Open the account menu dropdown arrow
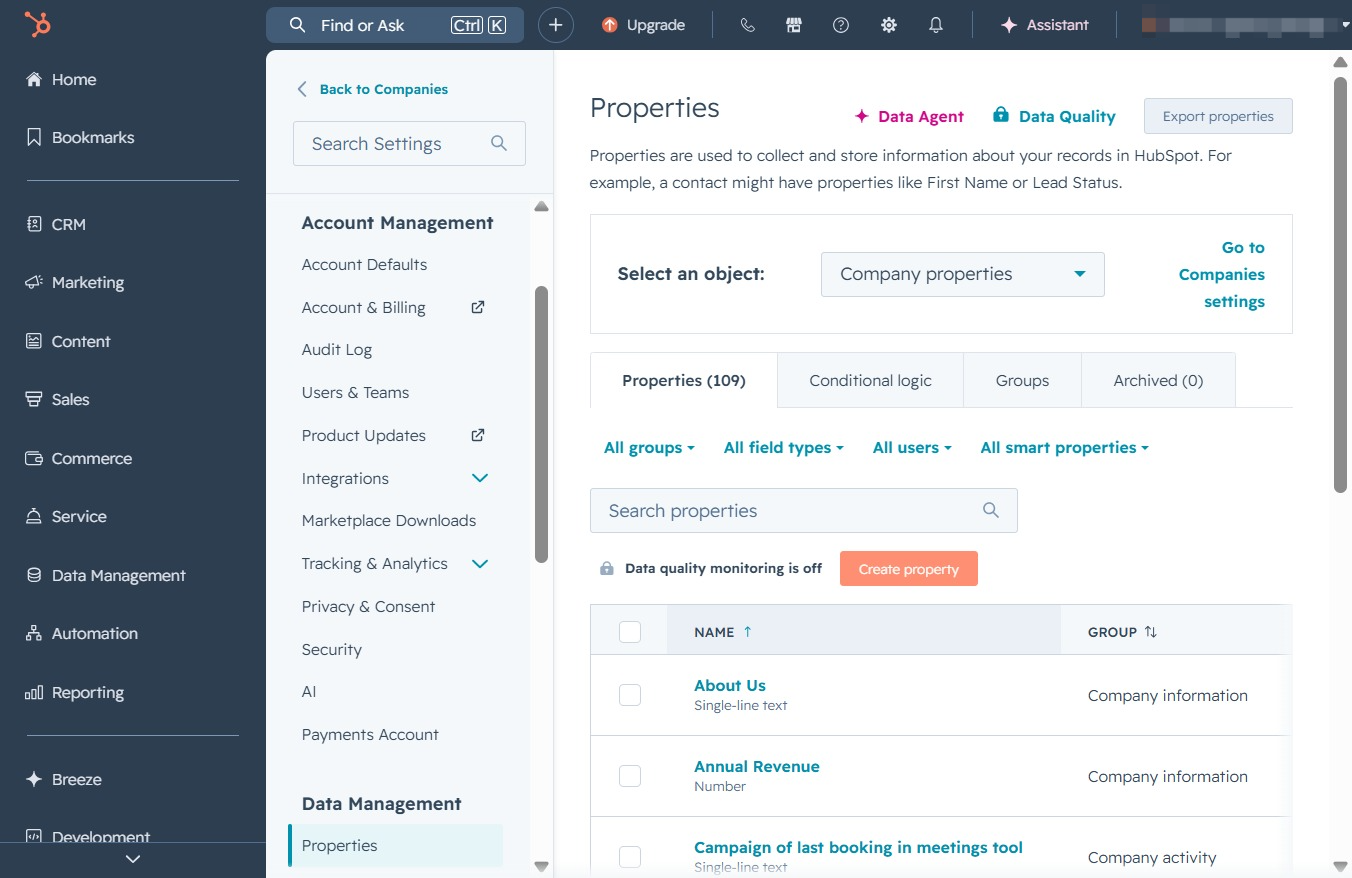The width and height of the screenshot is (1352, 878). (1345, 25)
